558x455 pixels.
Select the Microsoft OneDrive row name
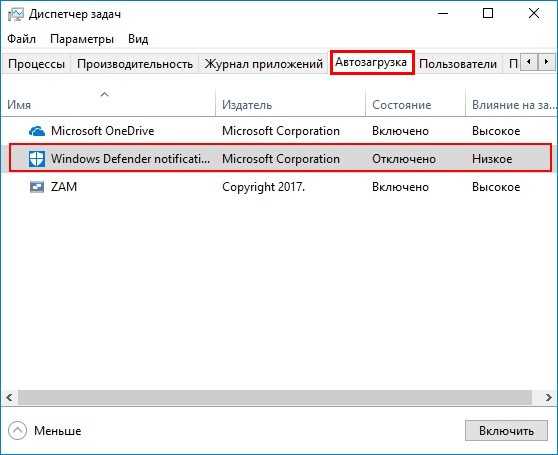click(102, 131)
